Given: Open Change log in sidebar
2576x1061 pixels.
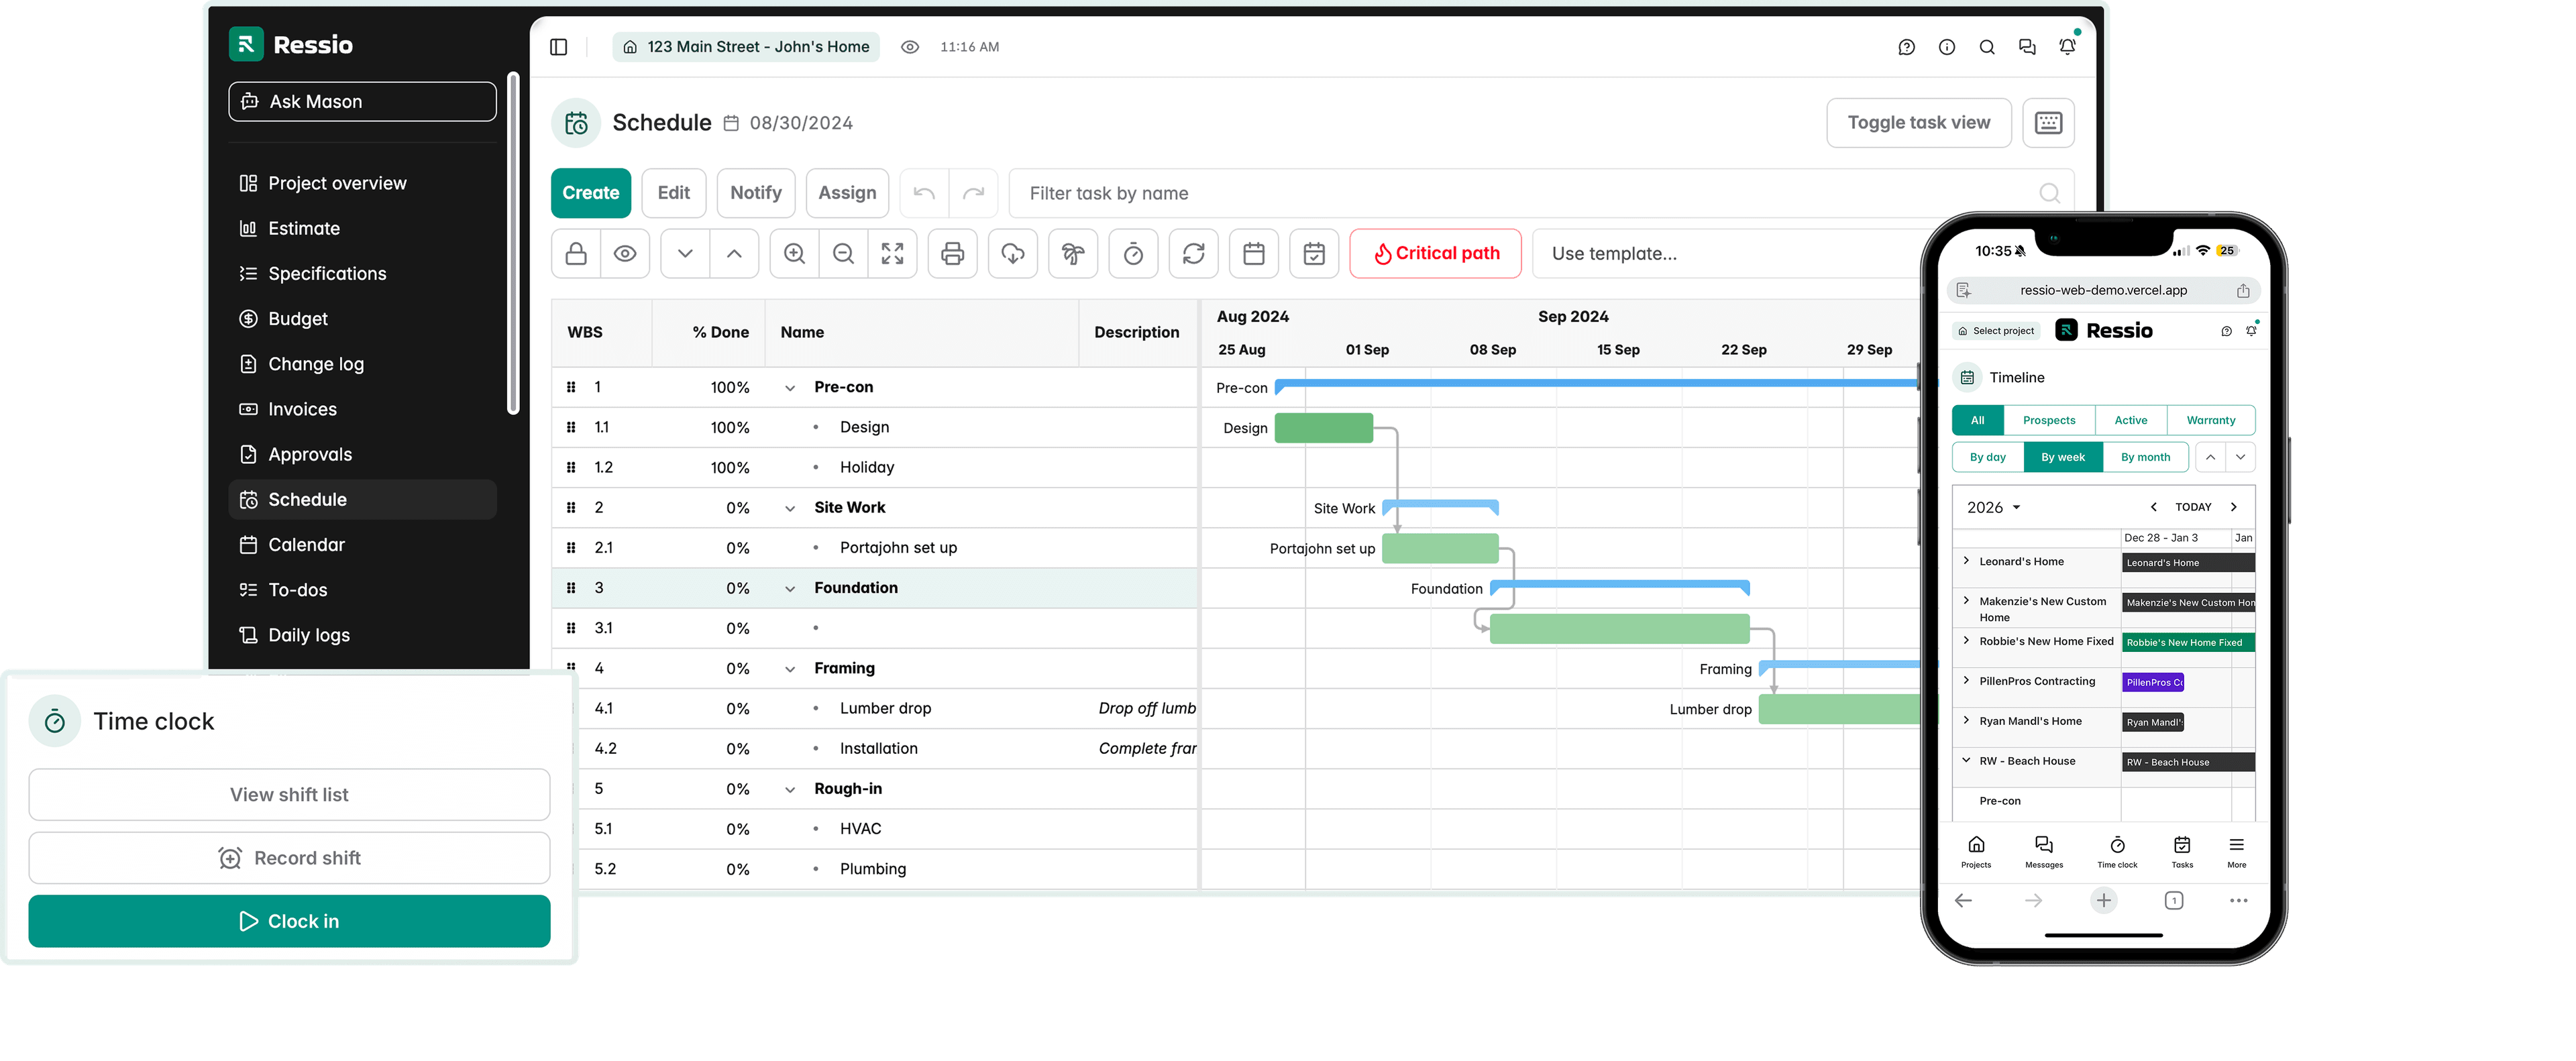Looking at the screenshot, I should pos(362,364).
